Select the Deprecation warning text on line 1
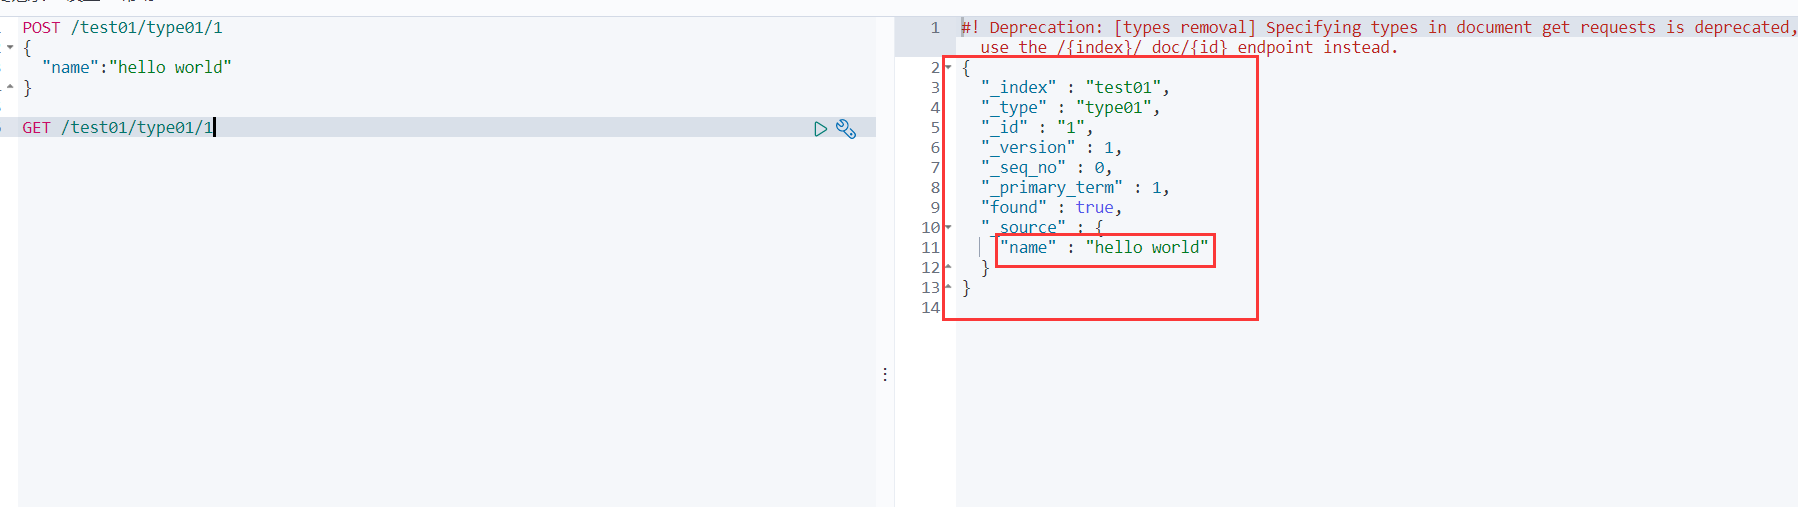This screenshot has width=1798, height=507. pos(1379,37)
